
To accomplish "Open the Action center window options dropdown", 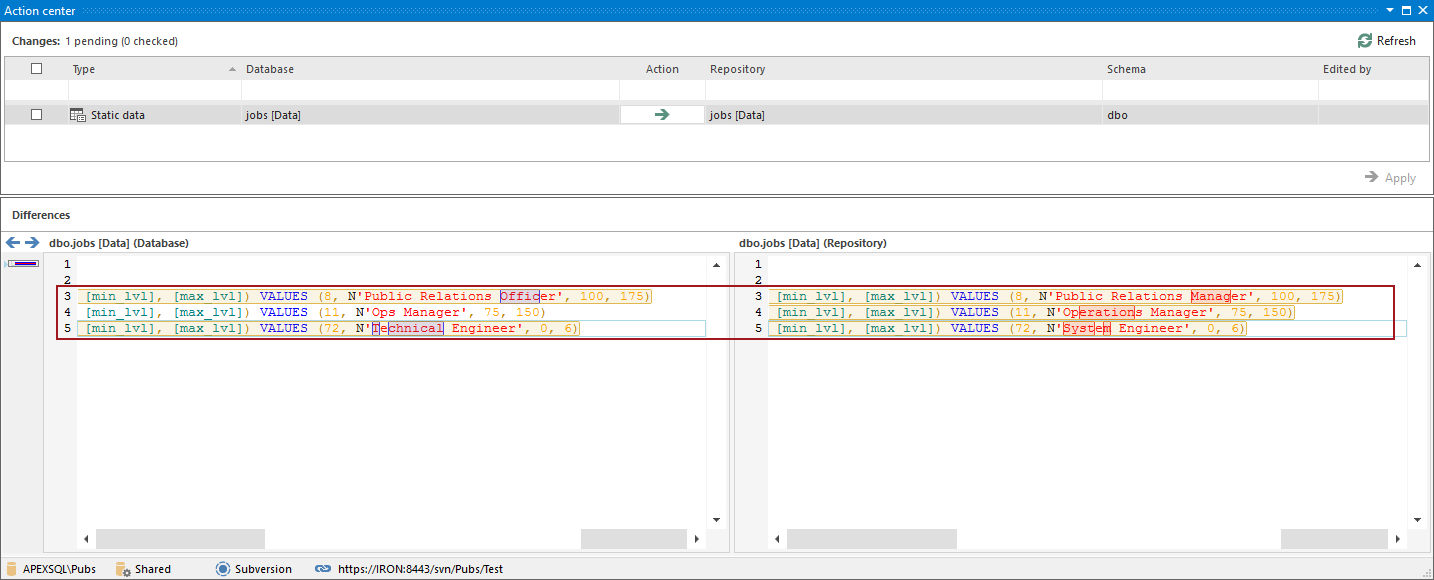I will click(1389, 10).
